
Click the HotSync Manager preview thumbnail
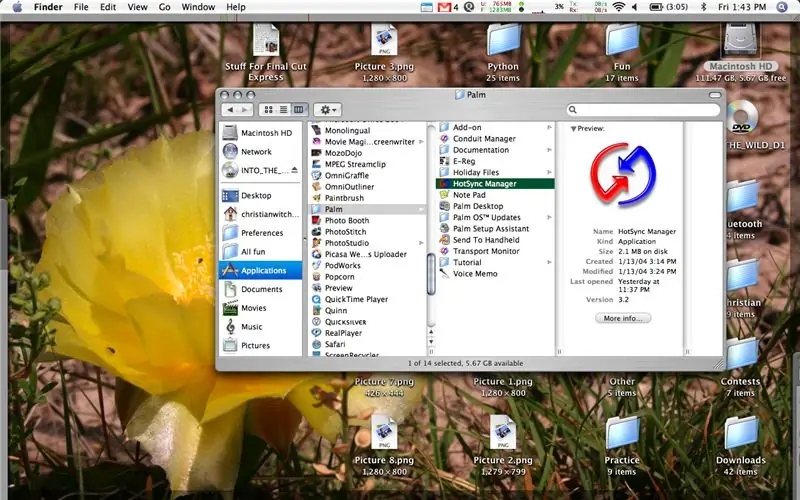(x=622, y=175)
